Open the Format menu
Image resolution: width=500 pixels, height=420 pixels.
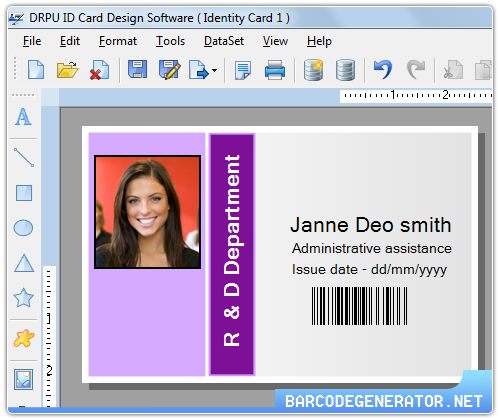[x=118, y=41]
